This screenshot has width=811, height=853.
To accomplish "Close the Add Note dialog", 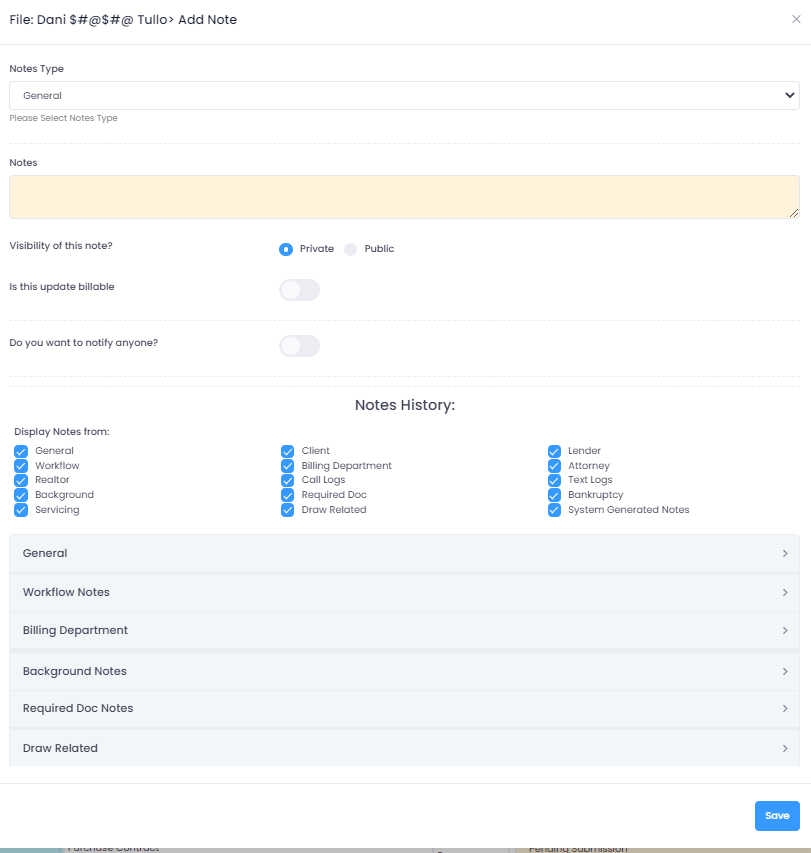I will (795, 19).
